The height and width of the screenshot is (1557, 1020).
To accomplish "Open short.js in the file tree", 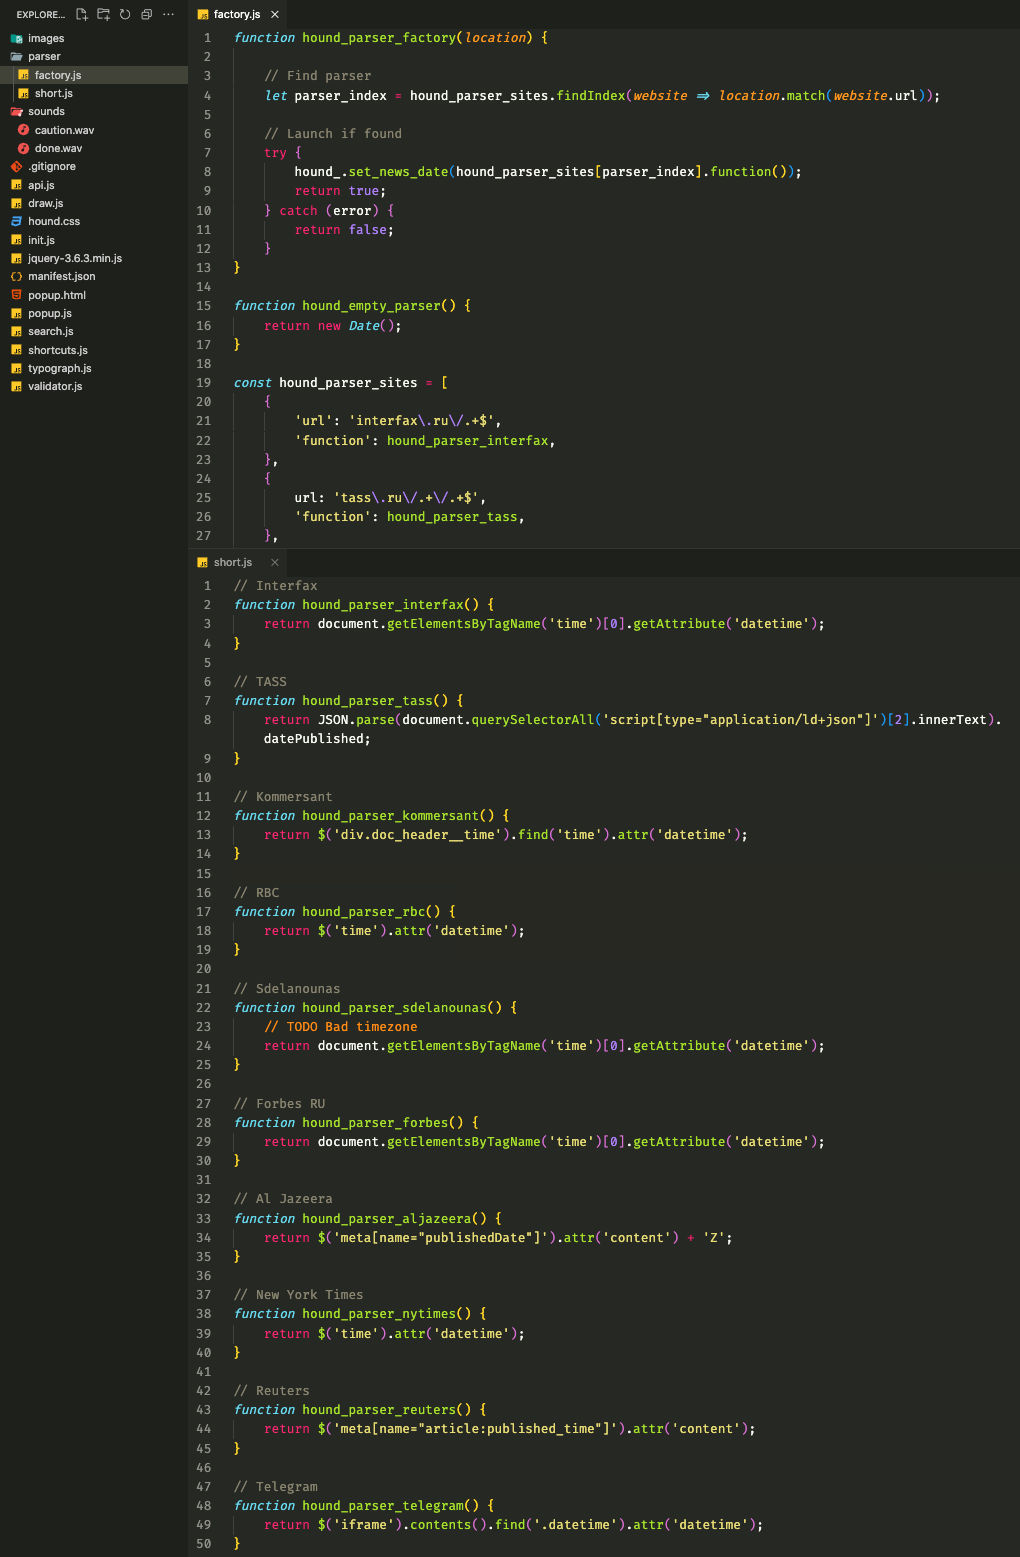I will (94, 93).
